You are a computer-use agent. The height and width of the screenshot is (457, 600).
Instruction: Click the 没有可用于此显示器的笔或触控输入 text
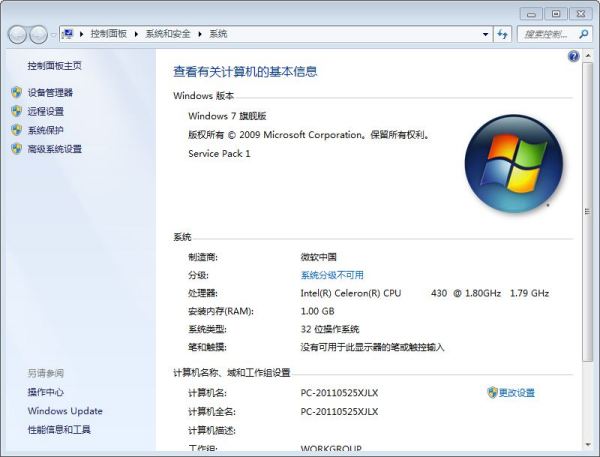click(x=372, y=347)
